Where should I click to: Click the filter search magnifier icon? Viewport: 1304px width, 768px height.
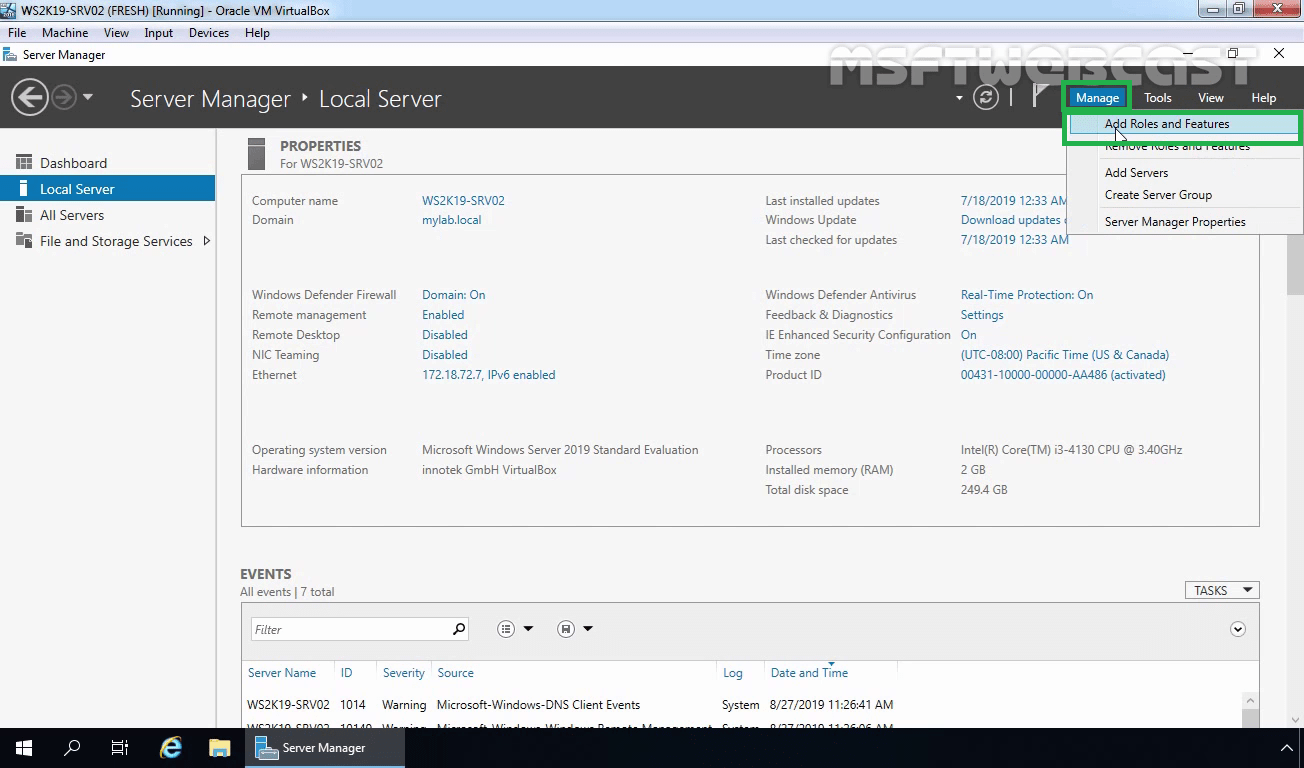pos(458,628)
